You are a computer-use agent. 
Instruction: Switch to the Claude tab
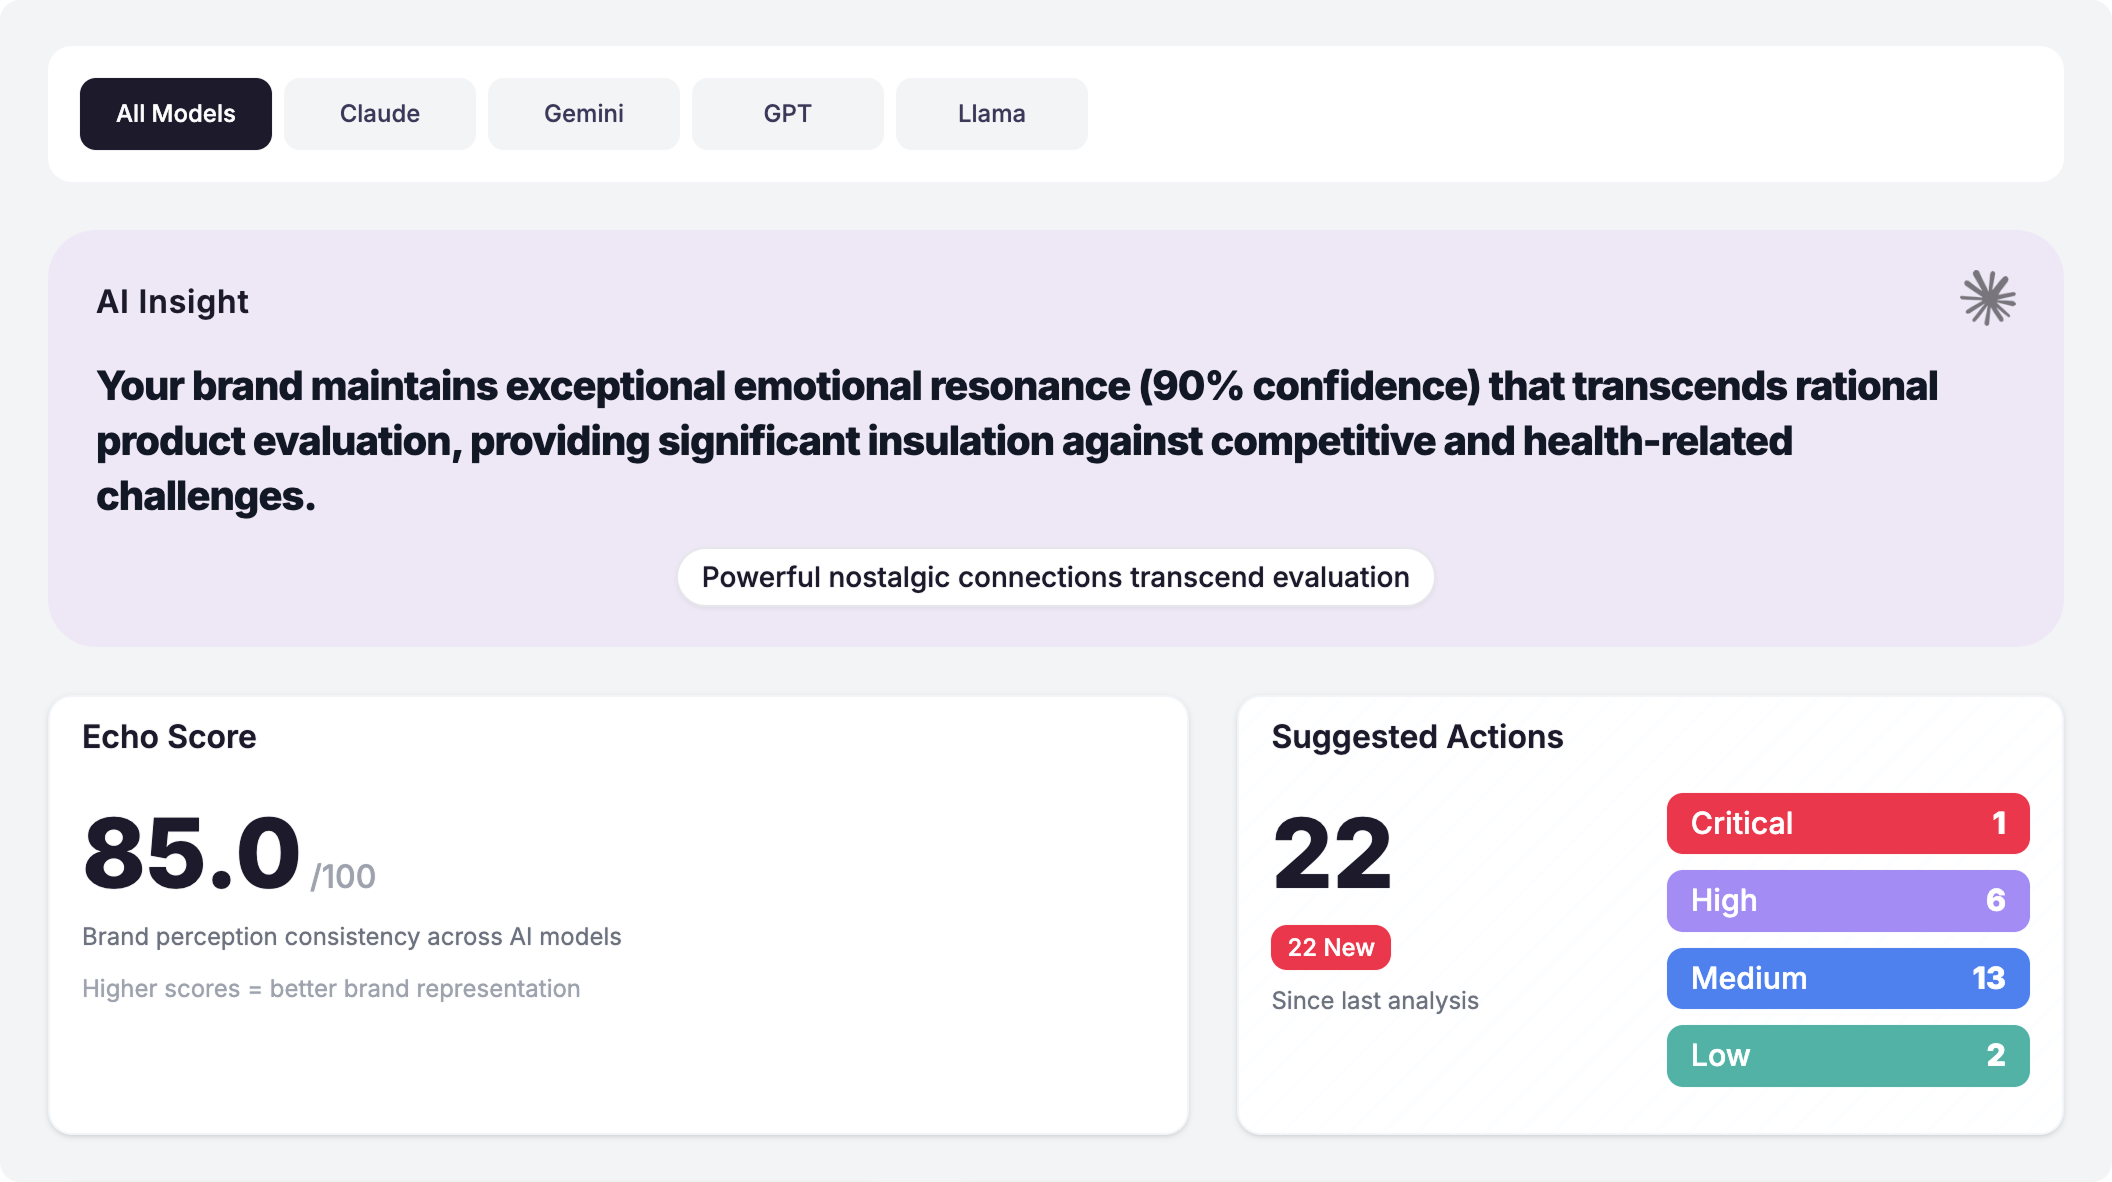pos(380,114)
